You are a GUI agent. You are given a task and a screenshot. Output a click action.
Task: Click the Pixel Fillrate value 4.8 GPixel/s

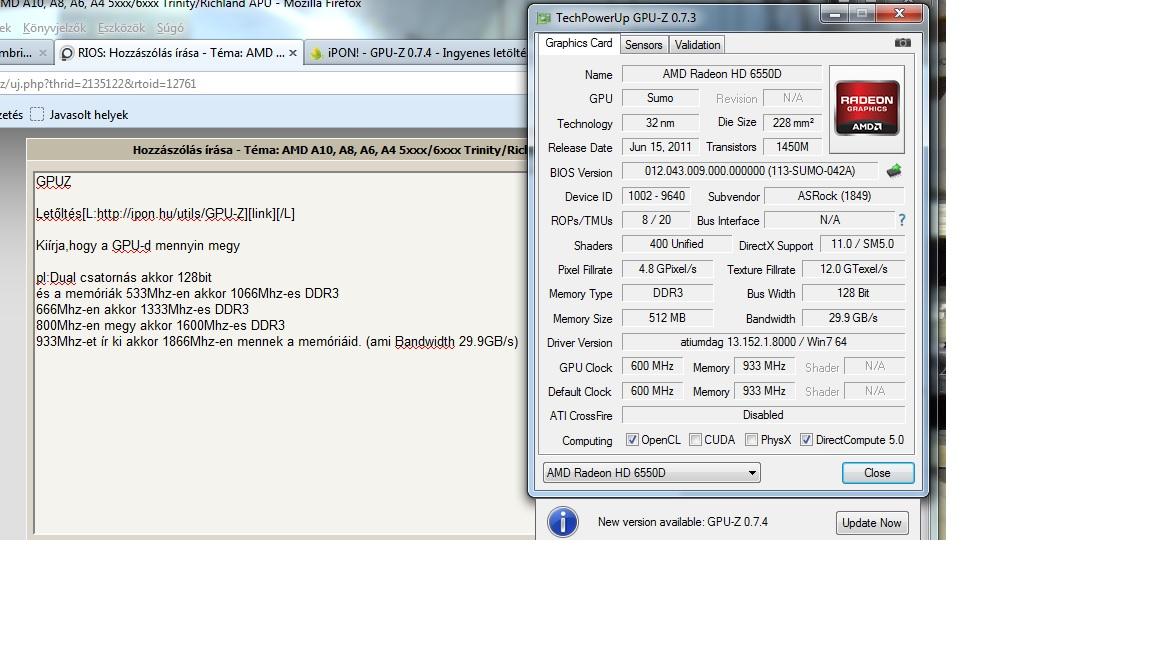[667, 269]
